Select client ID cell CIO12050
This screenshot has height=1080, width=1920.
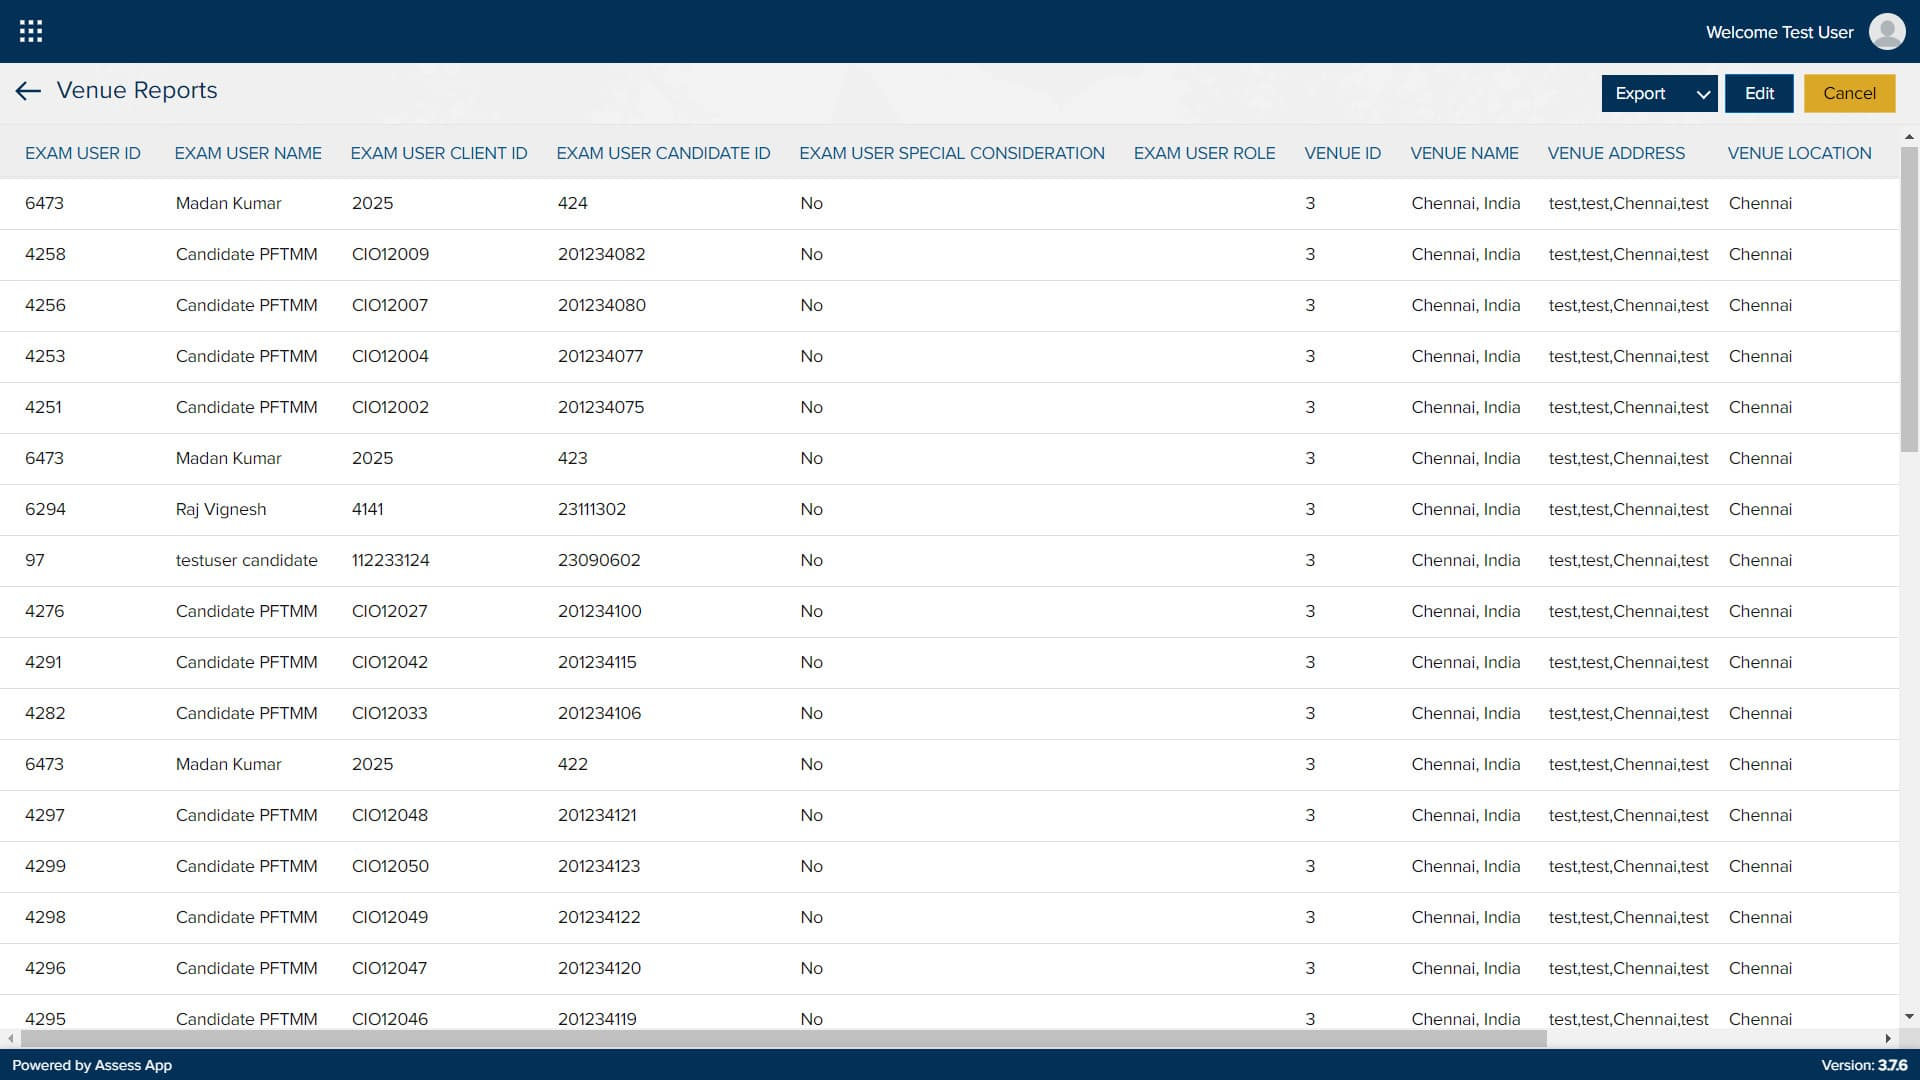pos(390,866)
